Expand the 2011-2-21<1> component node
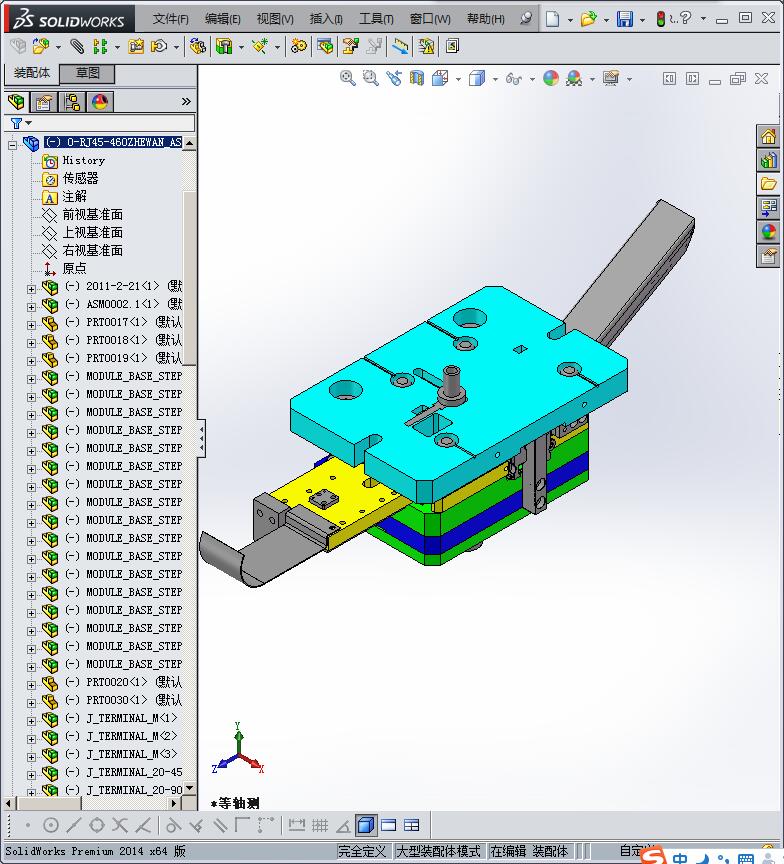Screen dimensions: 784x864 click(31, 289)
